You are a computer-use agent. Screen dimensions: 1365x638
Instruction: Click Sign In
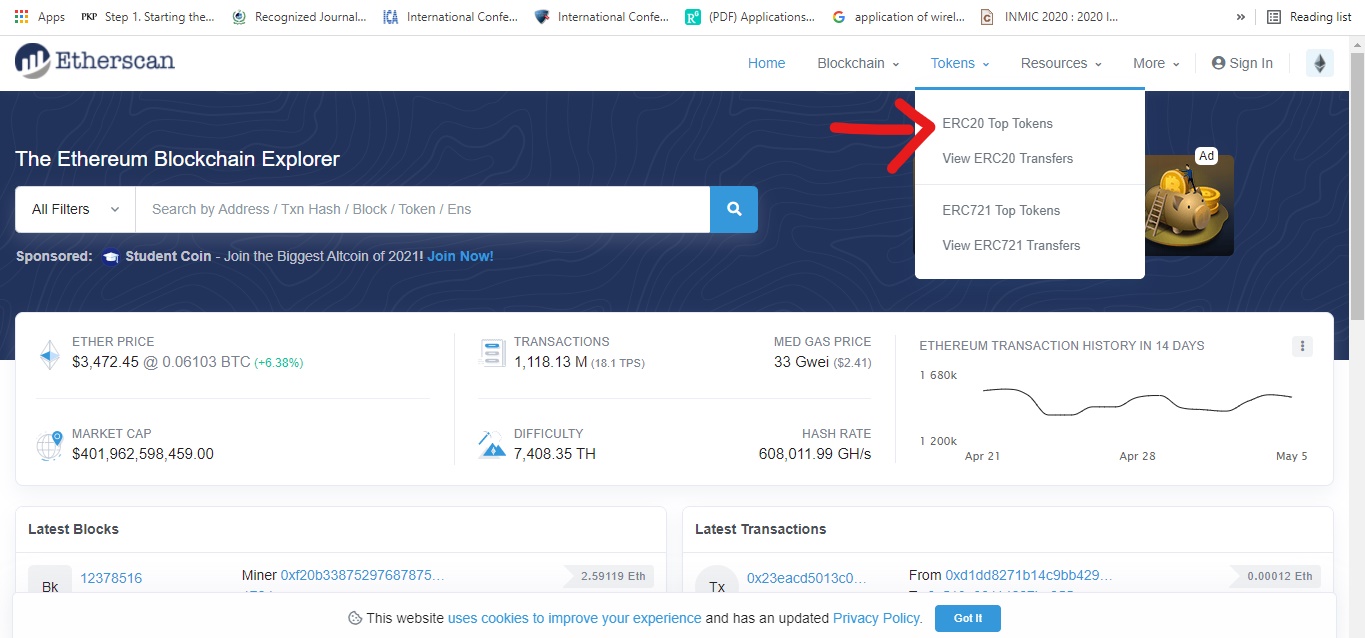click(1242, 63)
